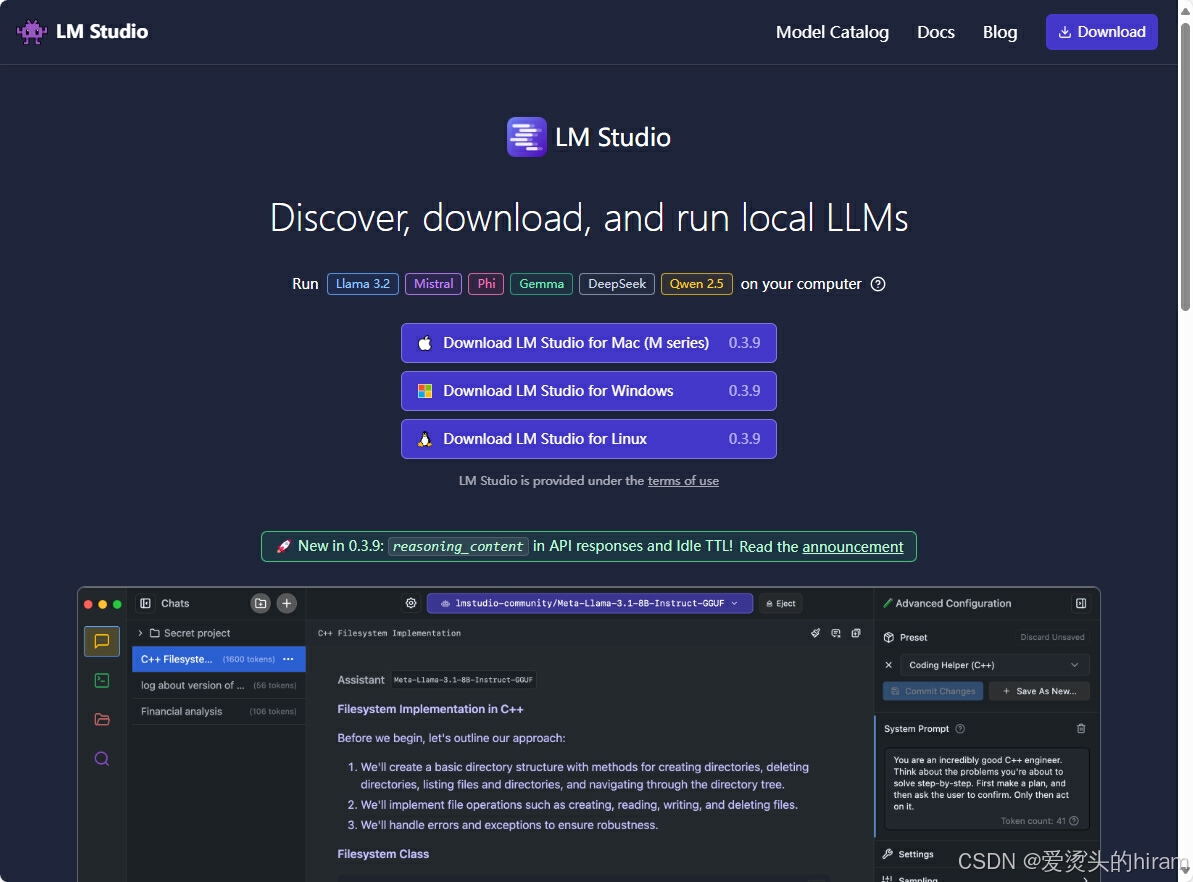Toggle the Chats sidebar panel icon
Image resolution: width=1193 pixels, height=882 pixels.
145,603
